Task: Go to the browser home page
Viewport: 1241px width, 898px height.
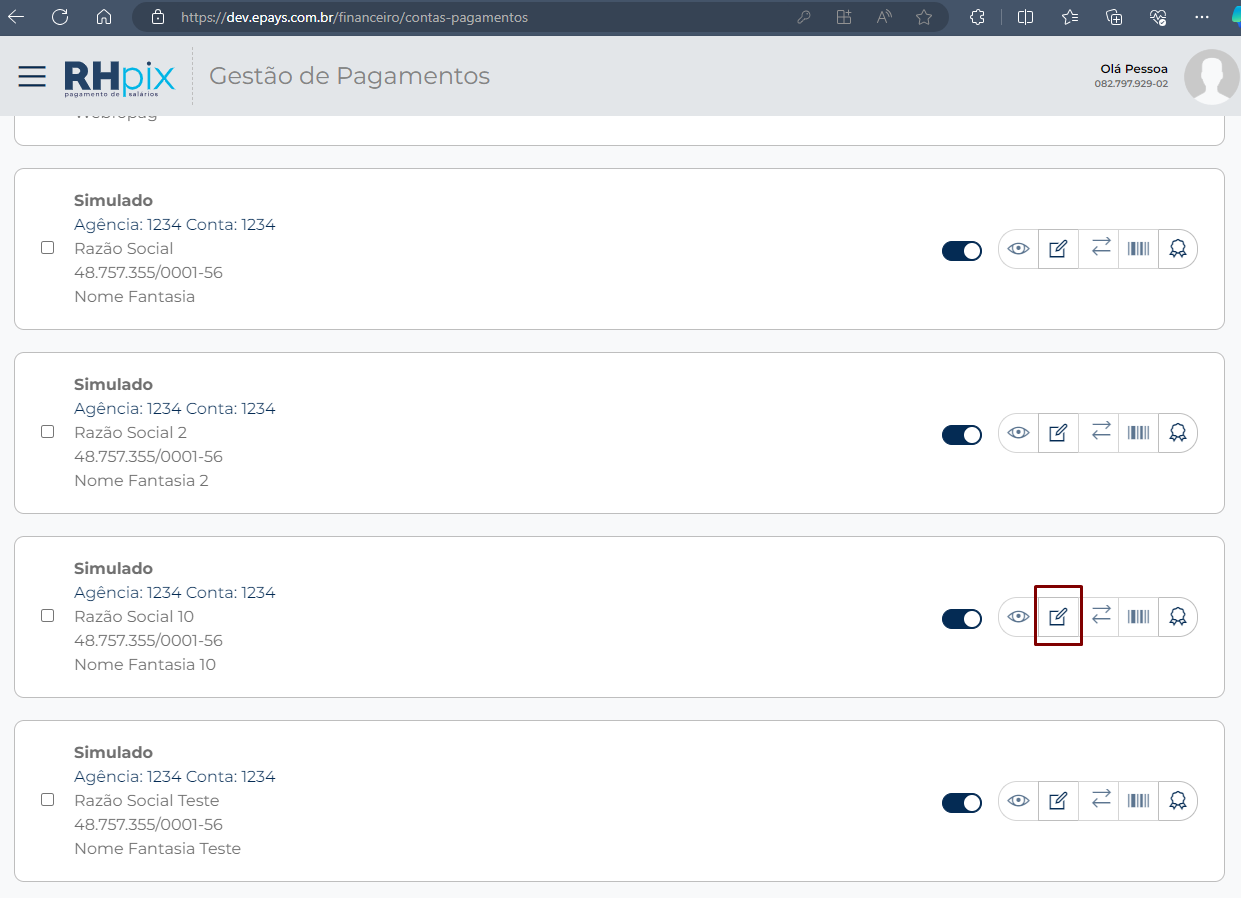Action: point(104,17)
